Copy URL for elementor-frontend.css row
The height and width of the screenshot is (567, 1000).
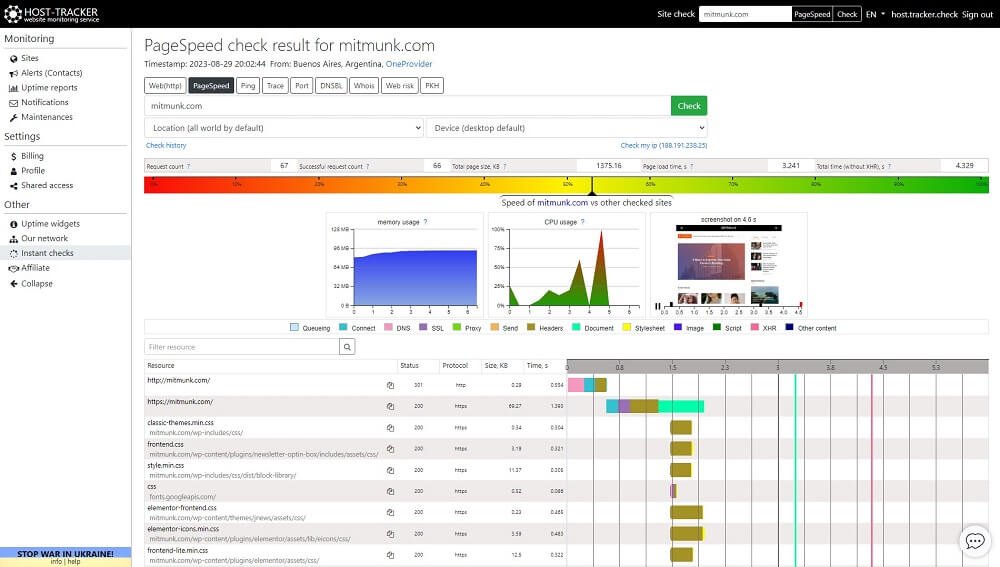click(x=390, y=512)
